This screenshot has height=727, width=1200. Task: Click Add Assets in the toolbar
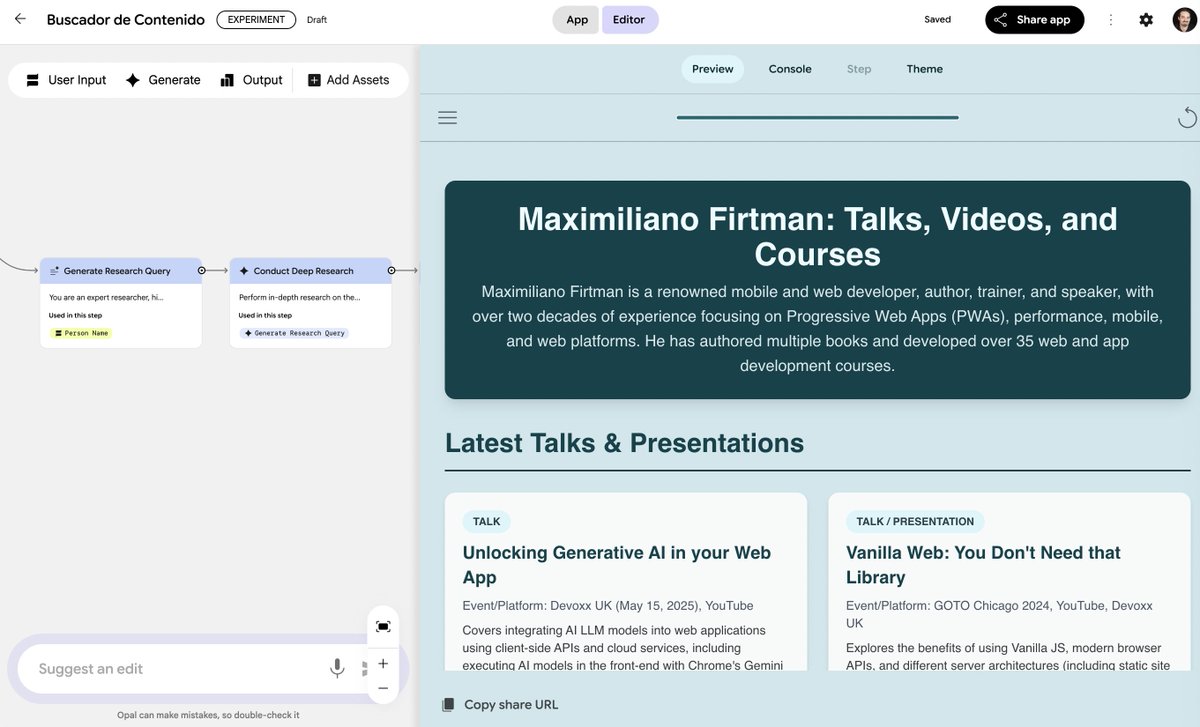pos(350,79)
